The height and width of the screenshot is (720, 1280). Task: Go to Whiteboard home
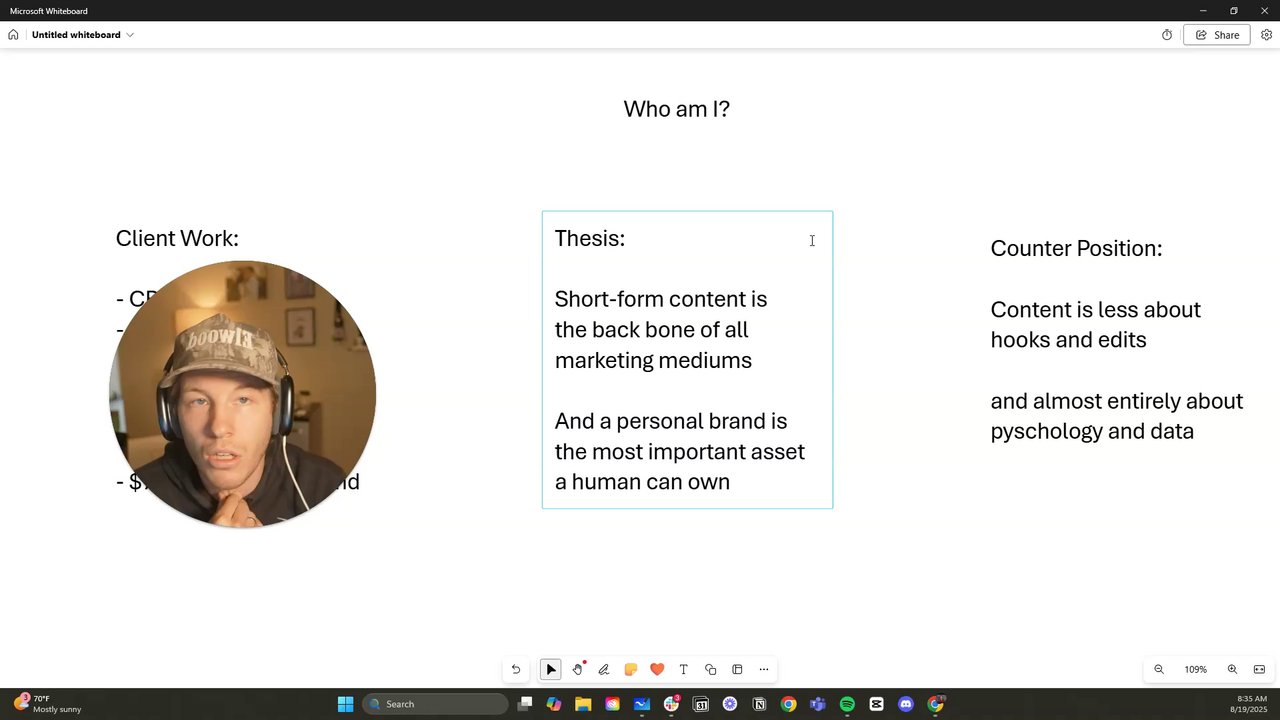click(x=13, y=35)
